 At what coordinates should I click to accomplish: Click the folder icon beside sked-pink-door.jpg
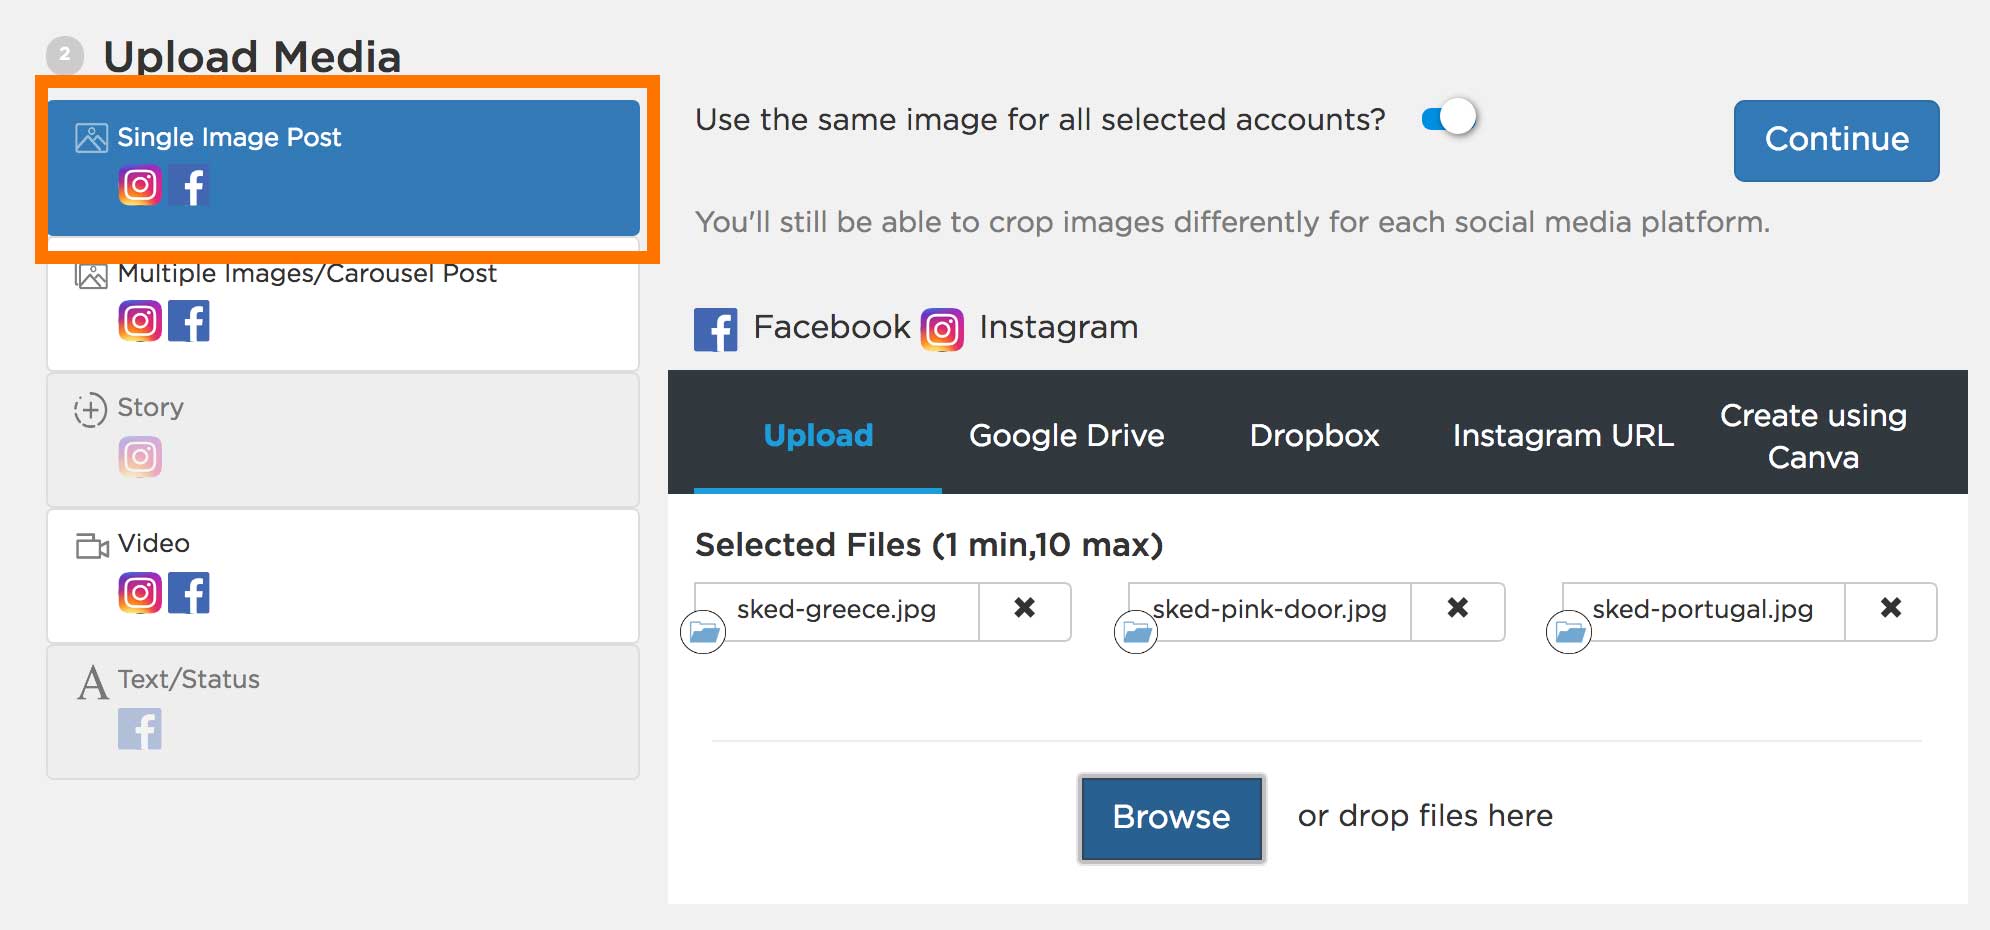pos(1137,631)
